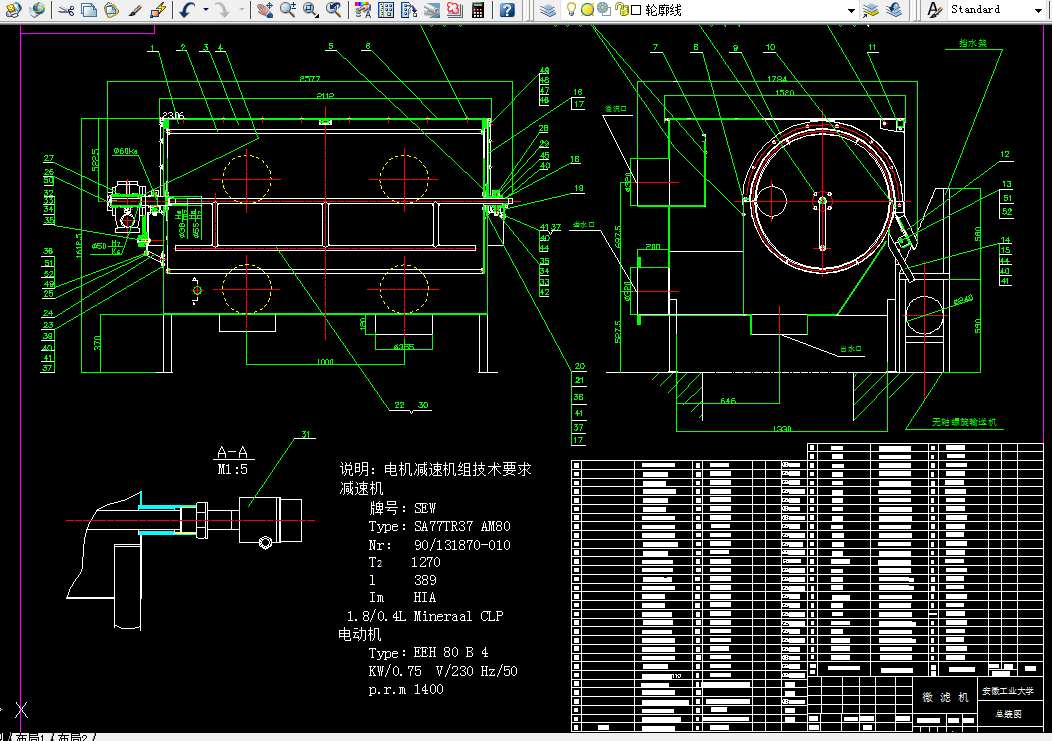
Task: Toggle layer on/off light bulb
Action: 571,9
